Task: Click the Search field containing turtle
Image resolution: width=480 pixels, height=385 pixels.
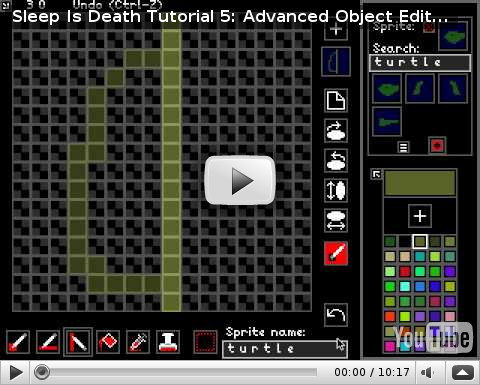Action: 420,63
